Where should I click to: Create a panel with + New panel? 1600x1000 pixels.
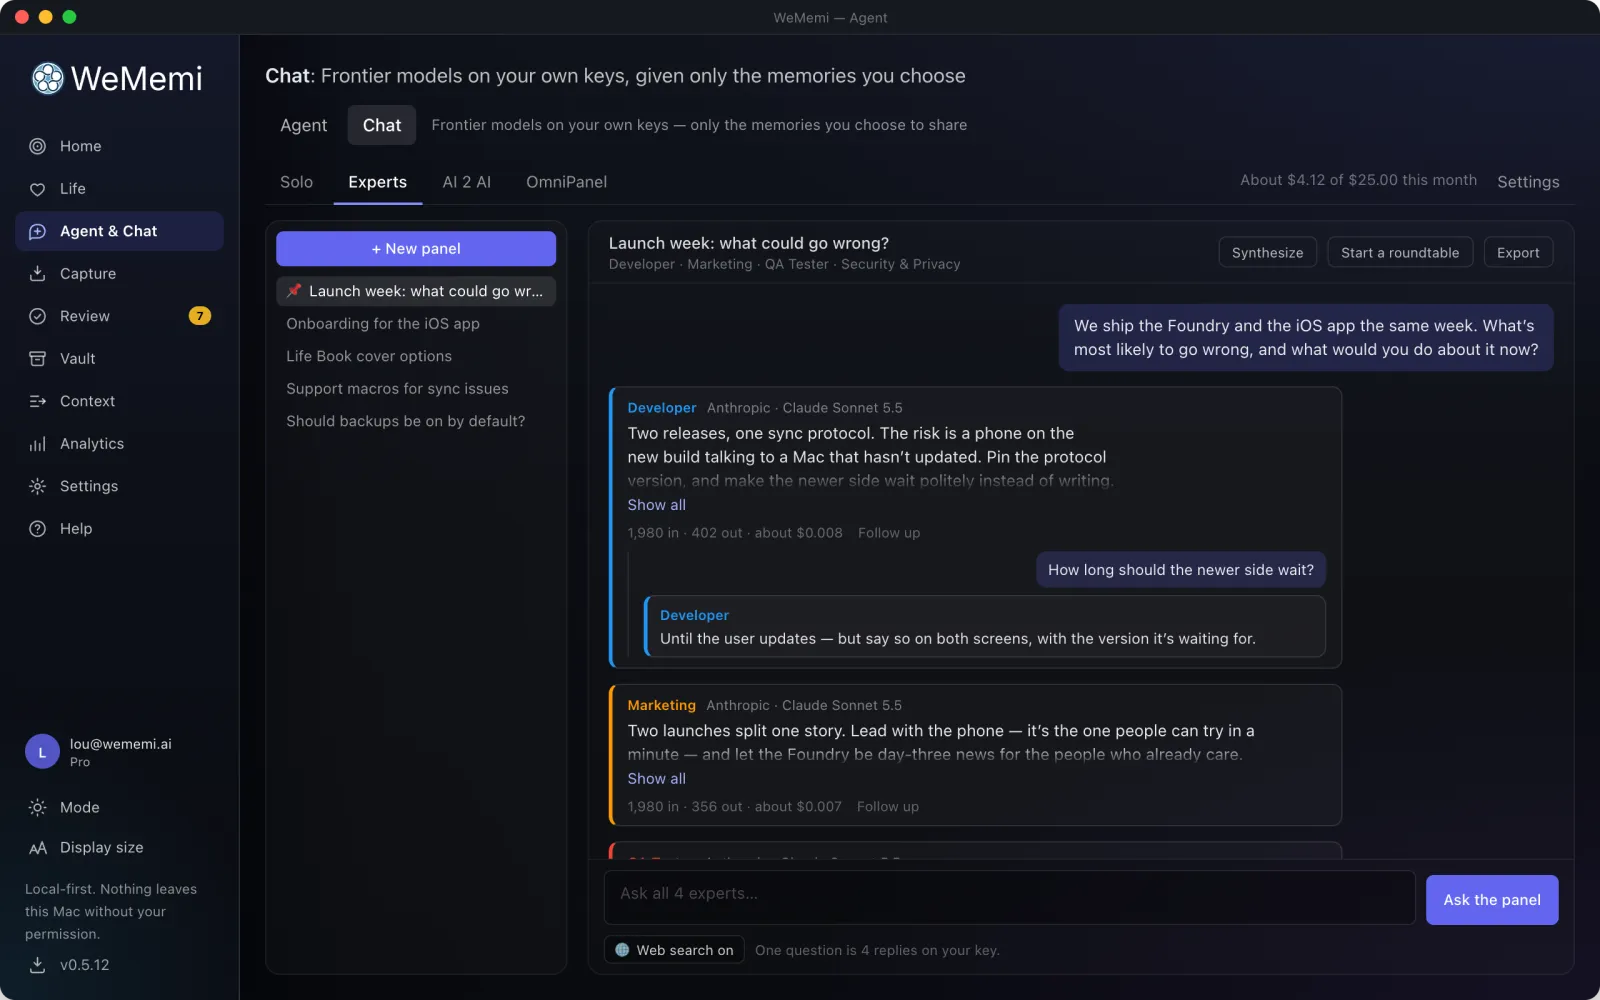(416, 249)
